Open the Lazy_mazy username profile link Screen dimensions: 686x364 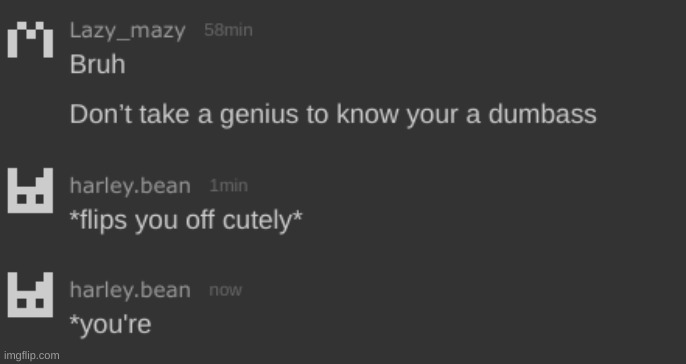tap(128, 32)
